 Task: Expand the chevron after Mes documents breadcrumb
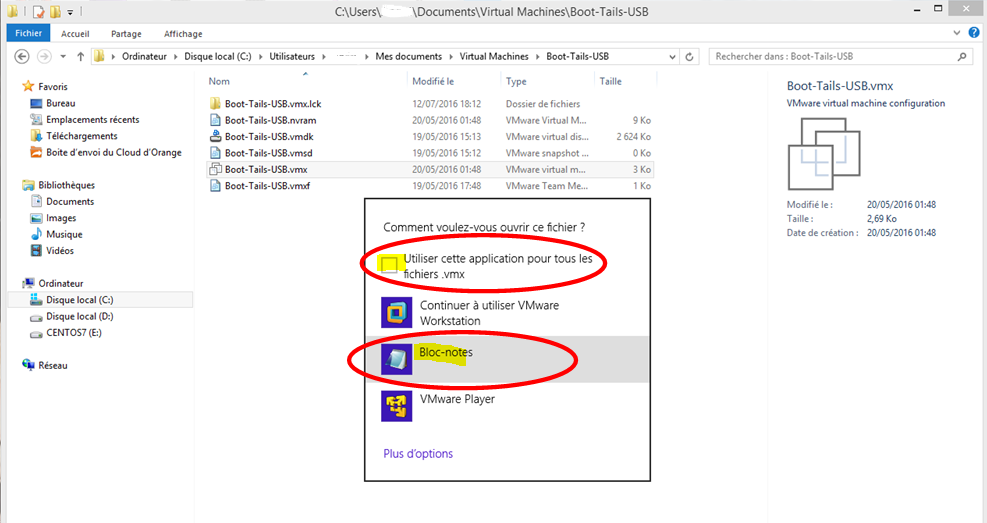(451, 57)
